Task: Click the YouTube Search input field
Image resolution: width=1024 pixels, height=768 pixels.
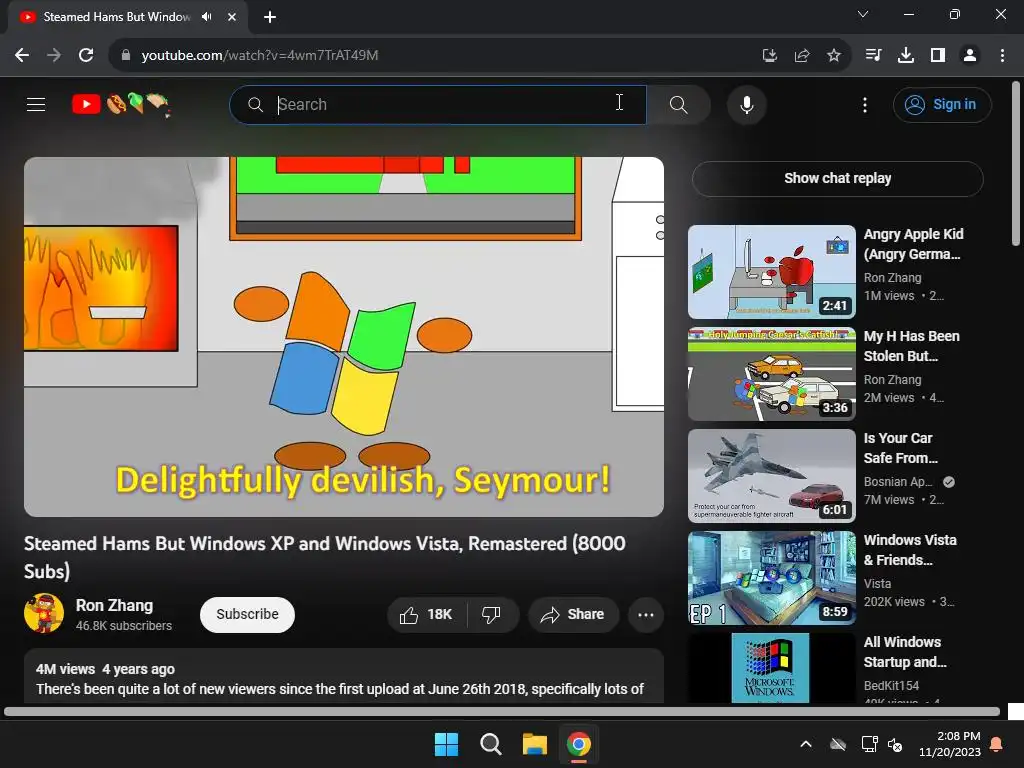Action: click(x=438, y=104)
